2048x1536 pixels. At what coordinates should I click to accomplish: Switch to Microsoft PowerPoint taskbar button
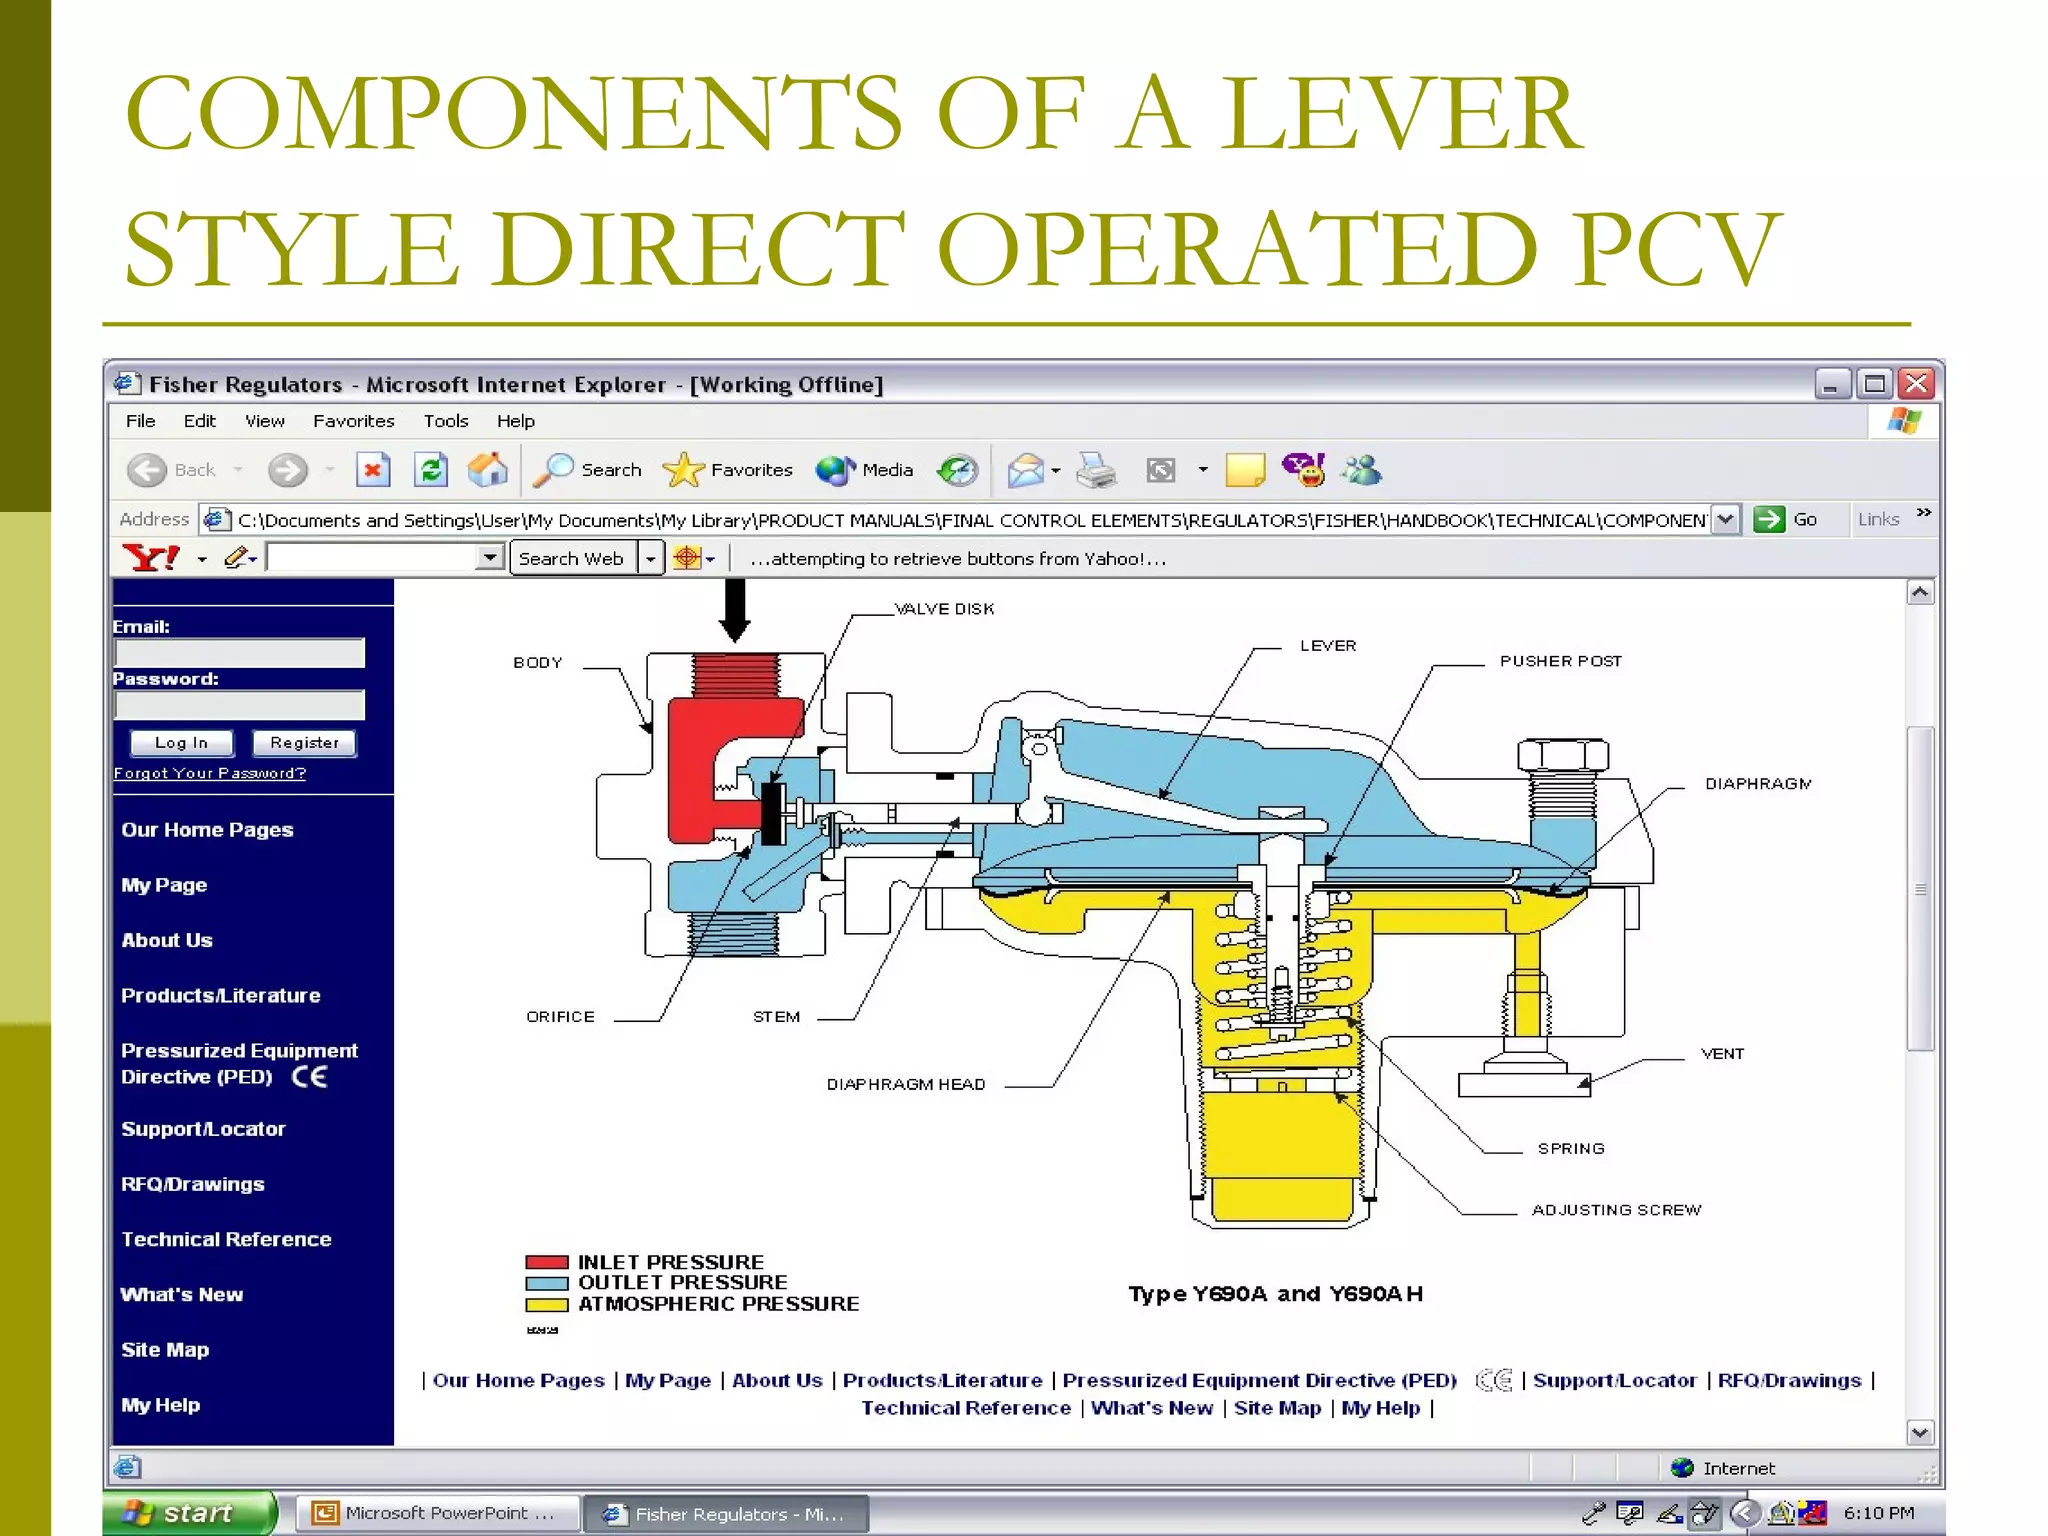click(x=440, y=1513)
